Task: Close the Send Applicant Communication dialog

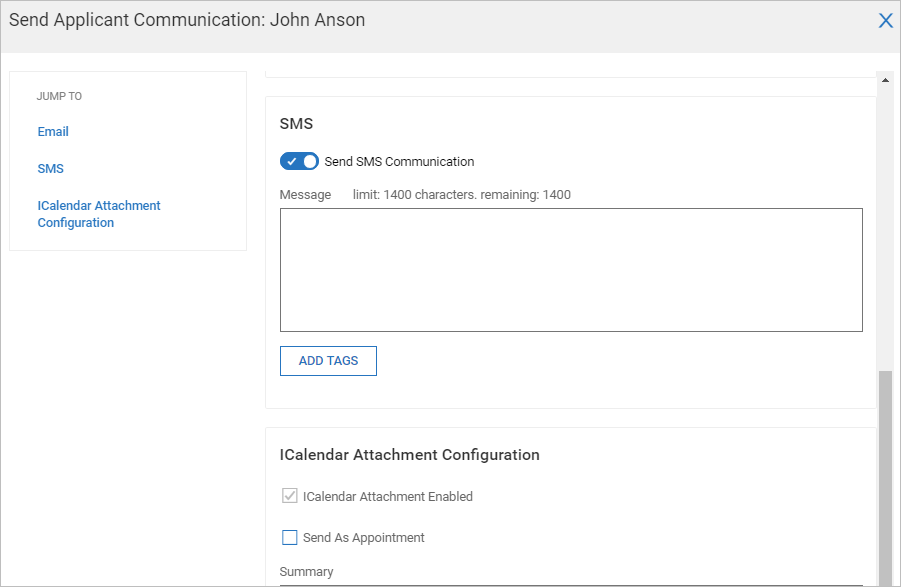Action: point(885,21)
